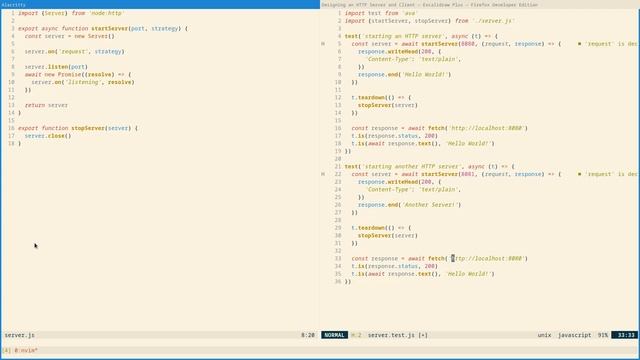
Task: Click 'import {startServer, stopServer}' line
Action: [429, 21]
